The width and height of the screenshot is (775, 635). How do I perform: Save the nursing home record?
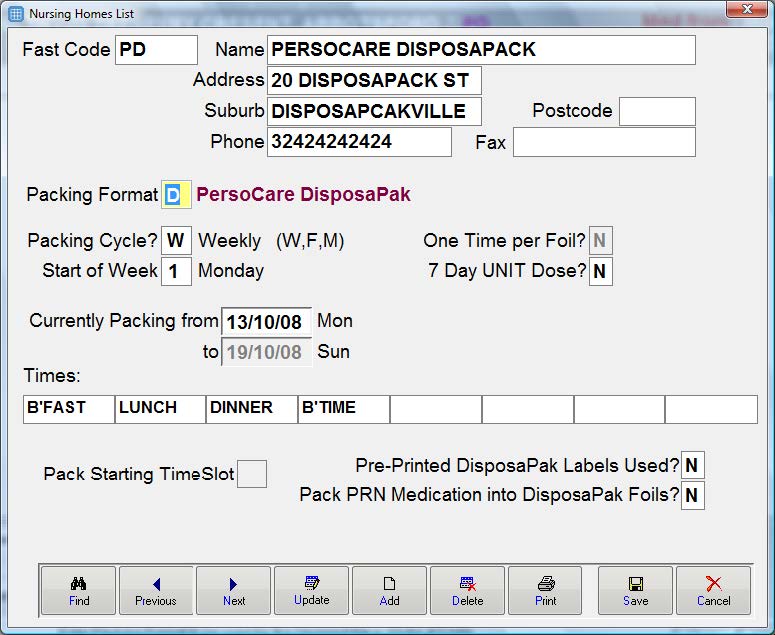click(x=635, y=591)
